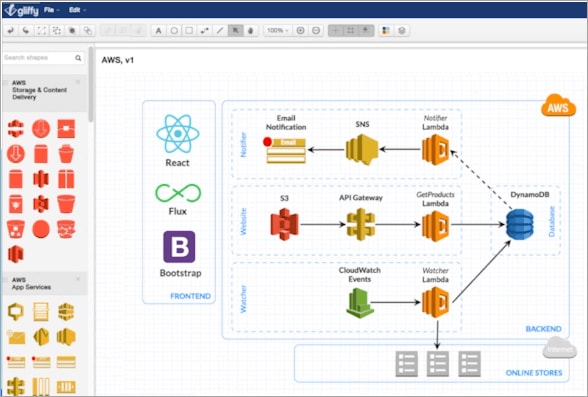Toggle the show grid button
This screenshot has height=397, width=588.
pyautogui.click(x=336, y=31)
